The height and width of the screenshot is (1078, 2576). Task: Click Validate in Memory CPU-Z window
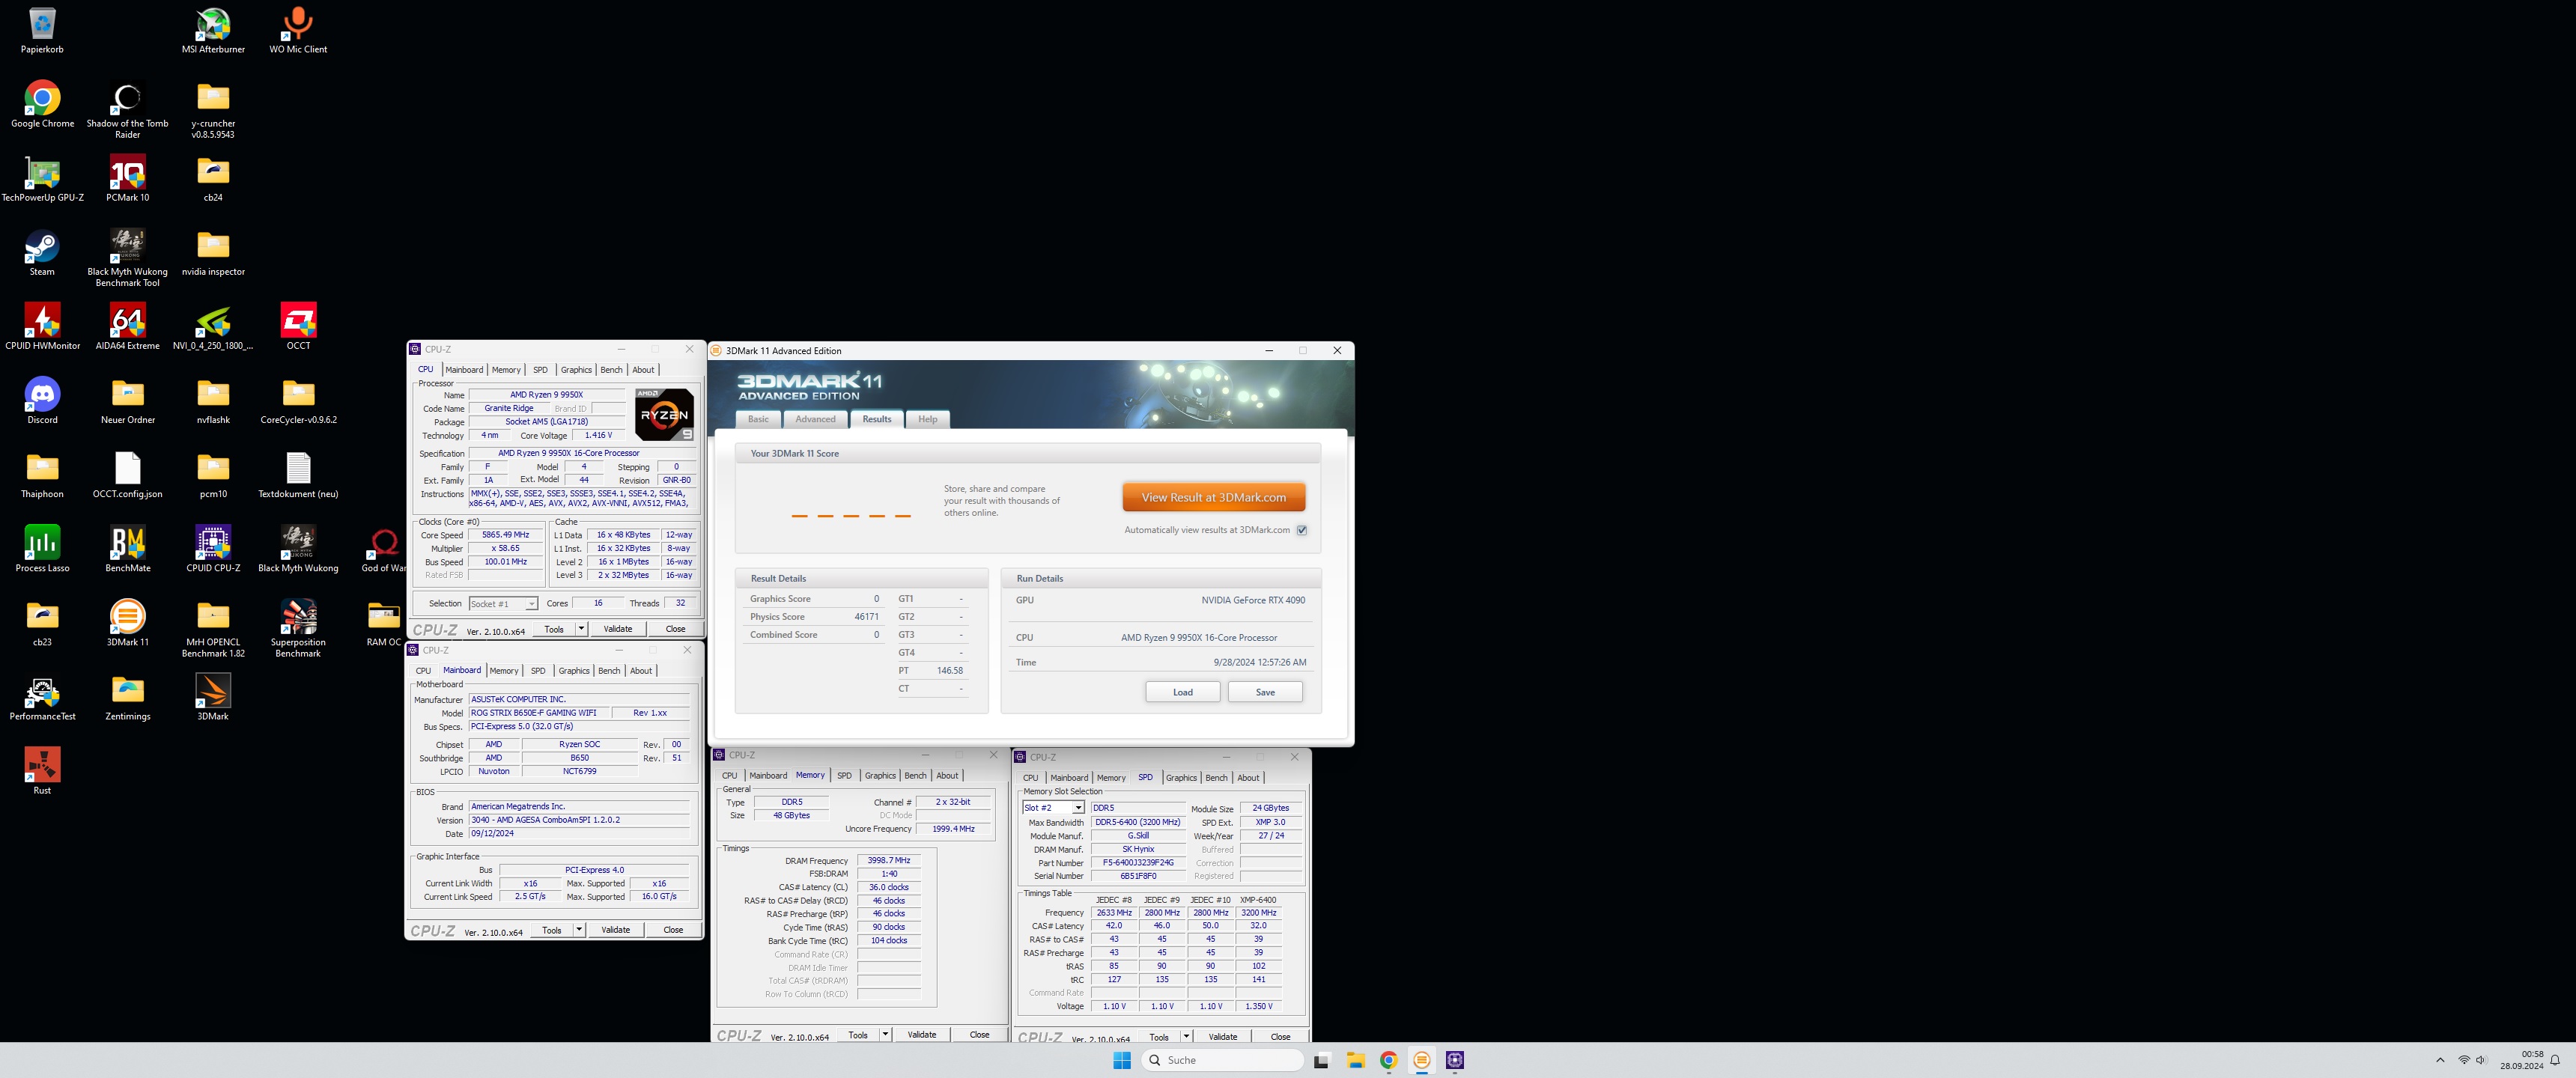click(x=922, y=1035)
